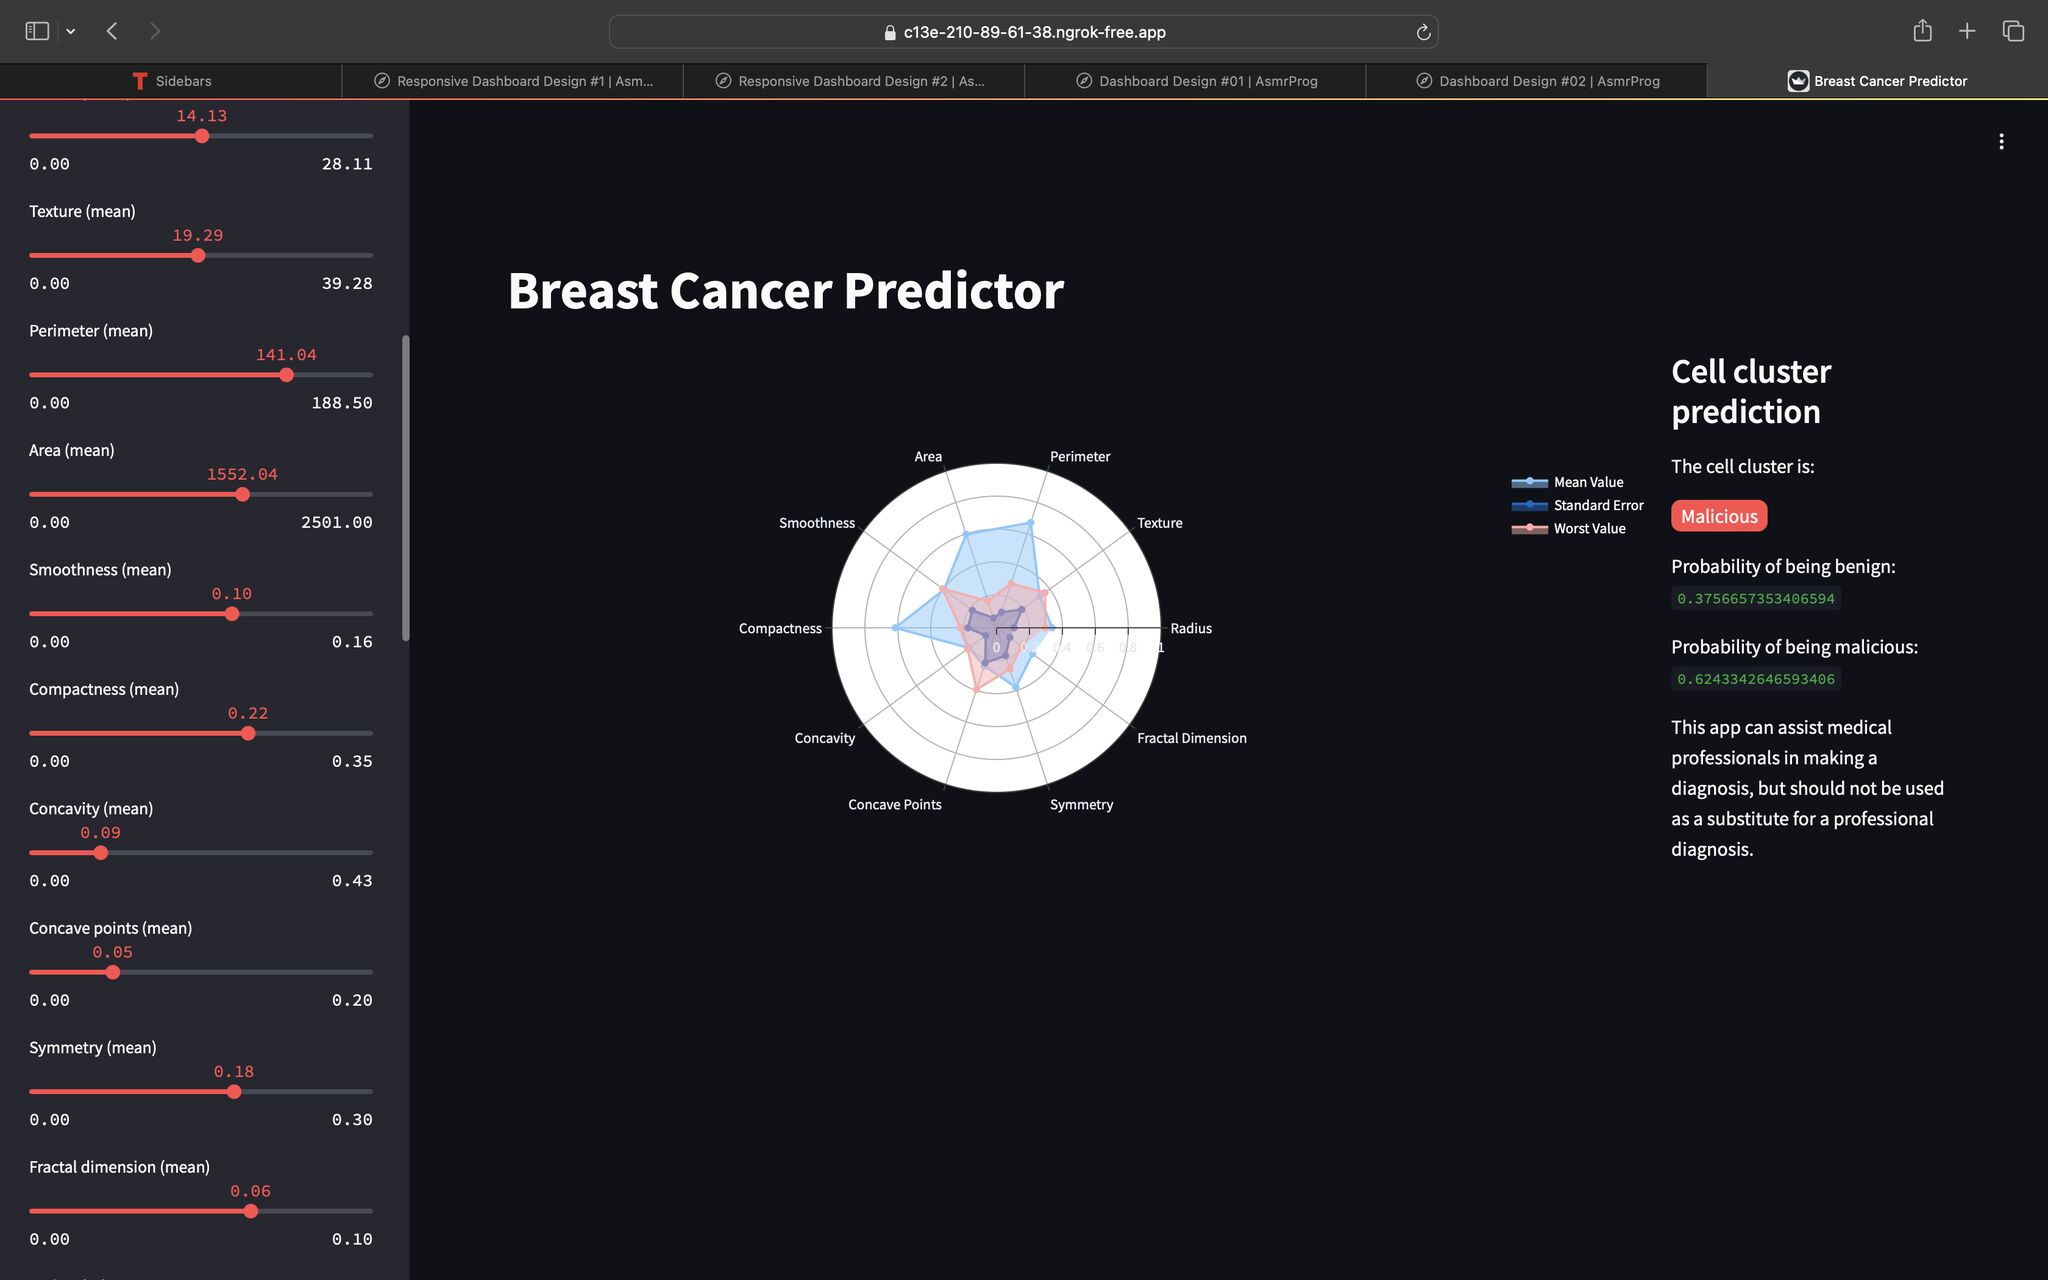Click the Concavity (mean) slider handle
Screen dimensions: 2048x1280
(100, 853)
